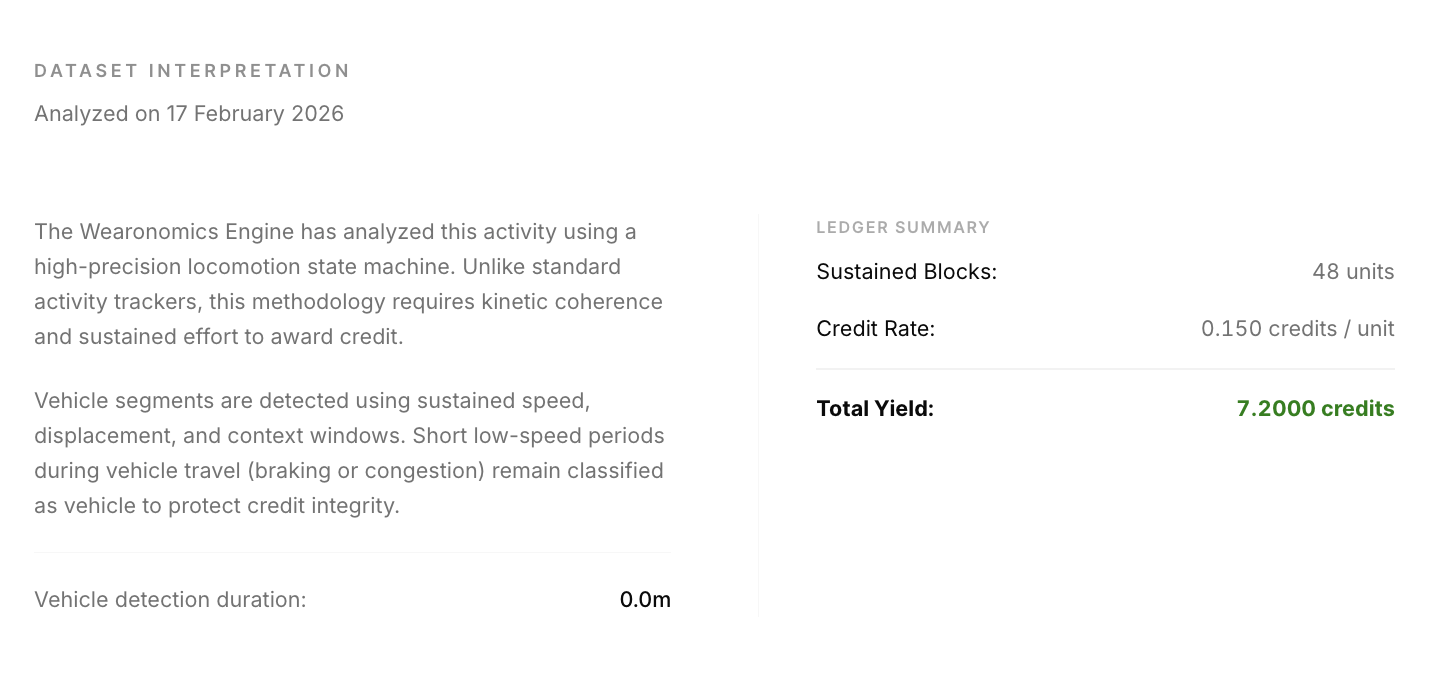This screenshot has width=1430, height=680.
Task: Select the Sustained Blocks label
Action: pyautogui.click(x=906, y=272)
